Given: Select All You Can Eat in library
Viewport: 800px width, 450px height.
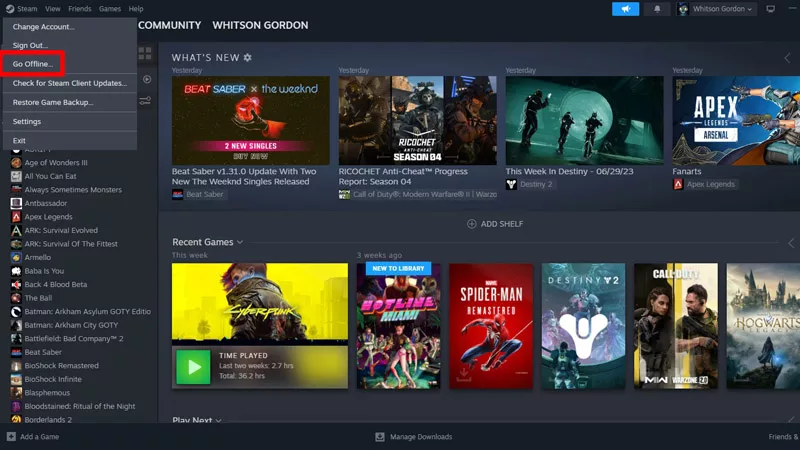Looking at the screenshot, I should [x=51, y=176].
